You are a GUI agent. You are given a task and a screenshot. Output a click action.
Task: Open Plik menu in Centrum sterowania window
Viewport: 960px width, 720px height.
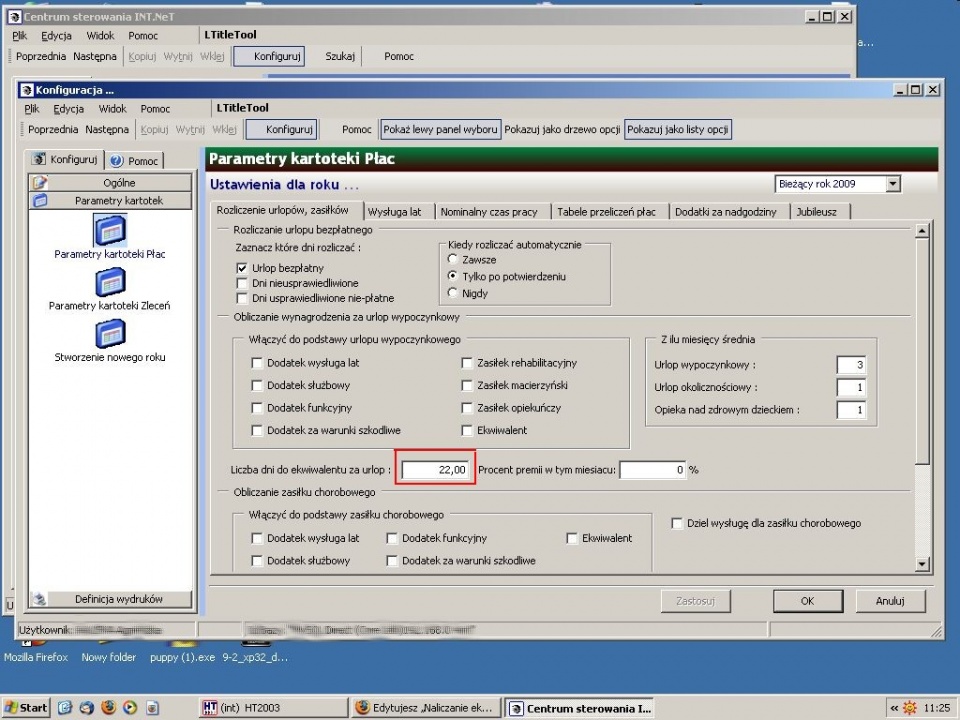20,36
